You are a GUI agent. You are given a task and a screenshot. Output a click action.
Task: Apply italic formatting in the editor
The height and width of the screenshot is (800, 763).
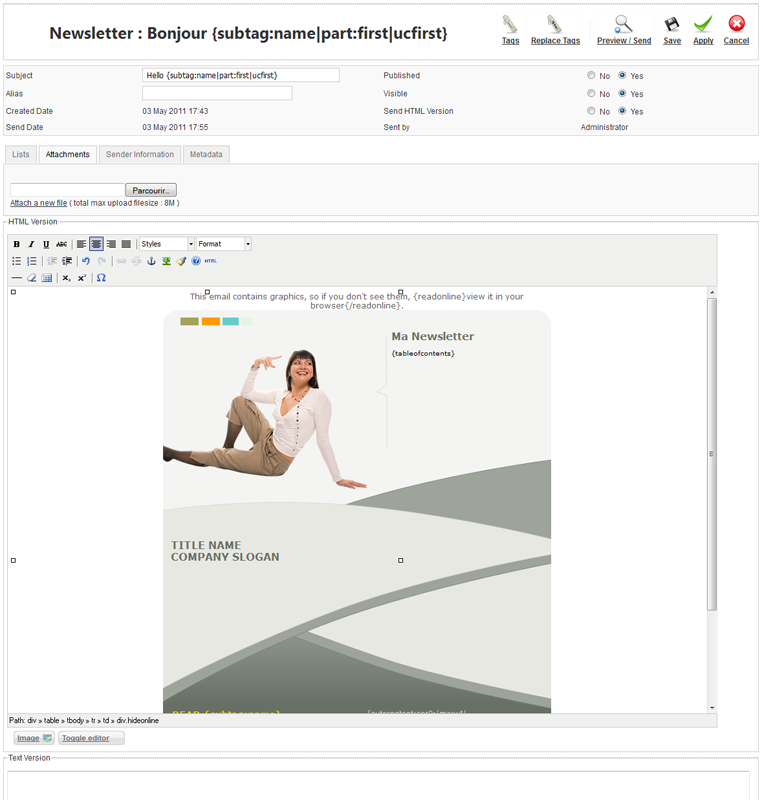pyautogui.click(x=31, y=244)
